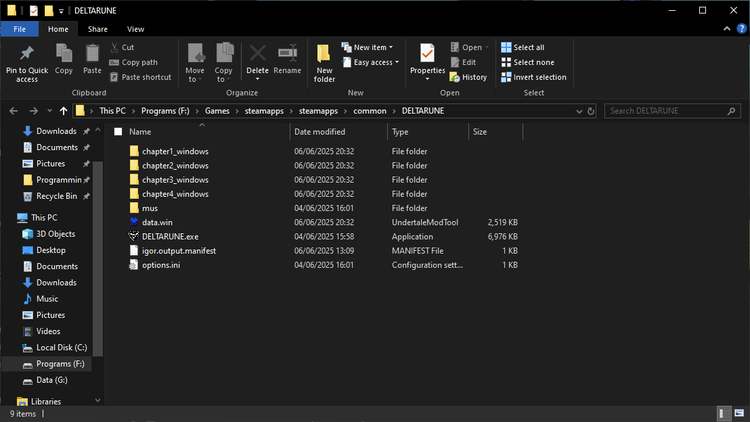Sort by Type column header

(x=428, y=132)
